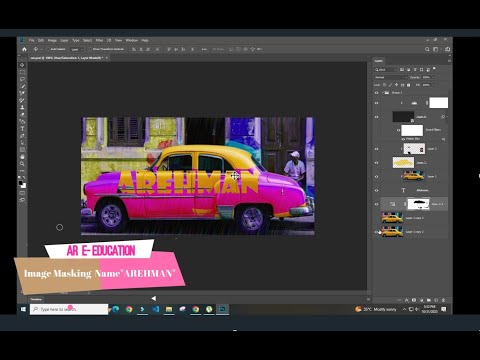Open File Explorer from the taskbar

click(x=169, y=309)
